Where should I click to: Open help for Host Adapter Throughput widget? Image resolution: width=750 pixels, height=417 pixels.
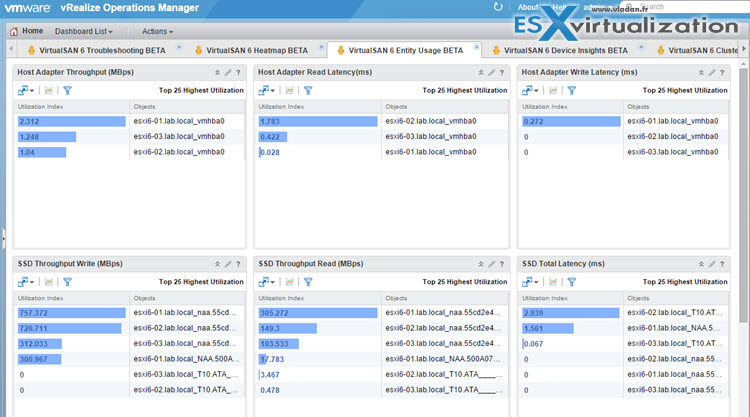(x=238, y=73)
